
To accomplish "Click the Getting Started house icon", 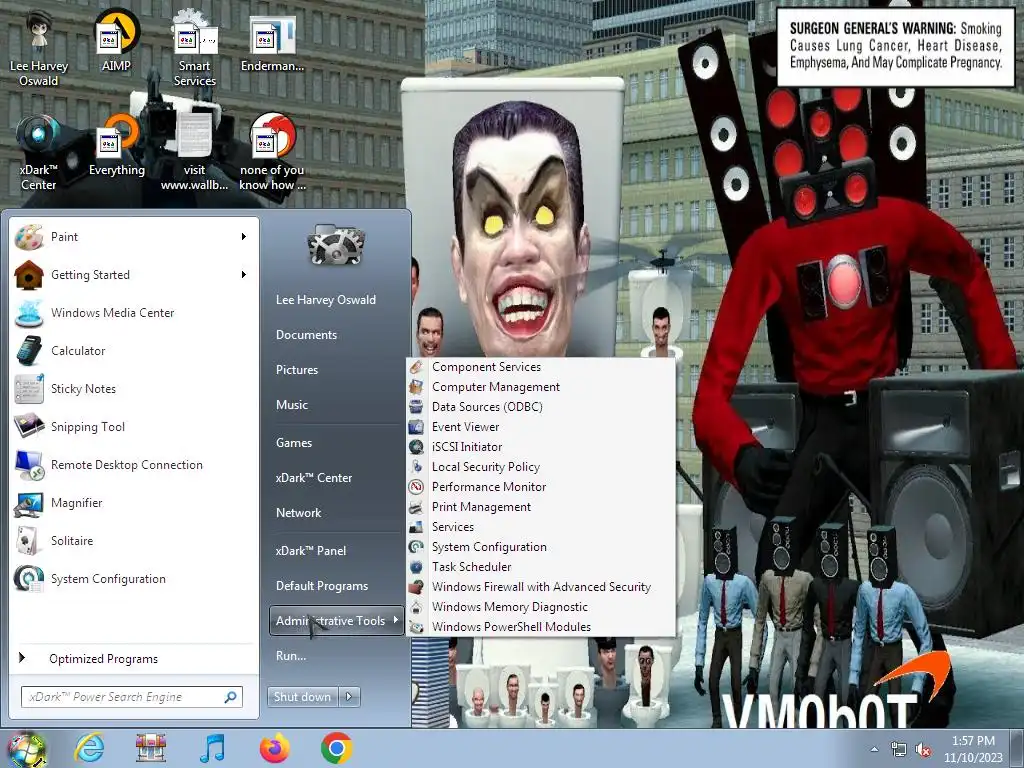I will point(29,275).
